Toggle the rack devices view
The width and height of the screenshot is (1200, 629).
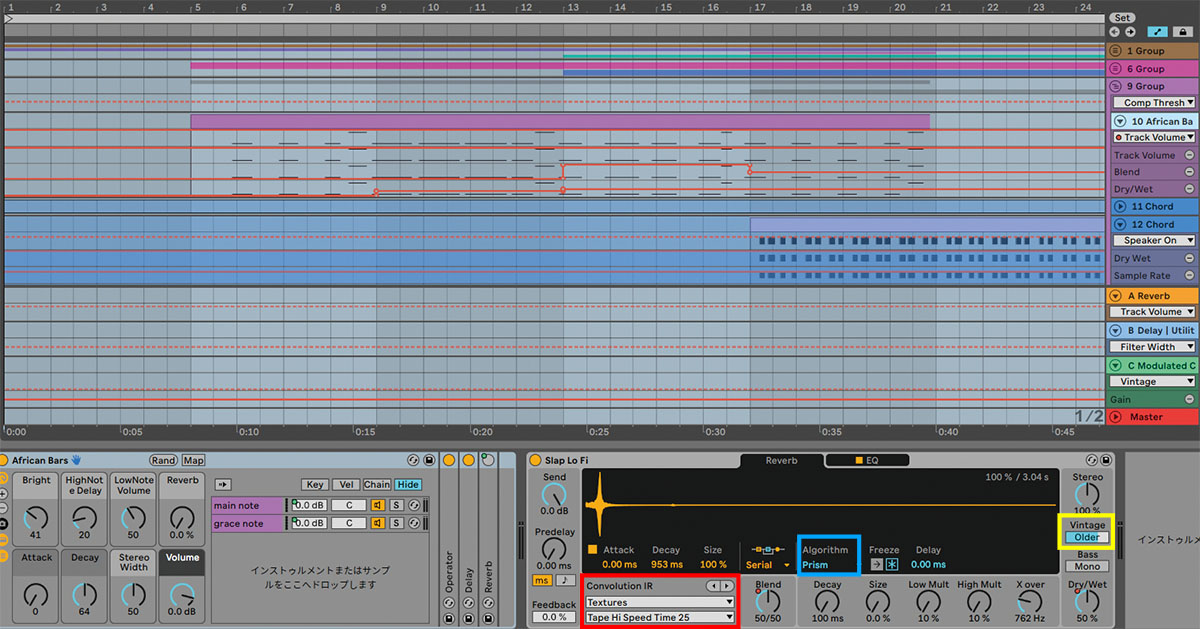[4, 555]
